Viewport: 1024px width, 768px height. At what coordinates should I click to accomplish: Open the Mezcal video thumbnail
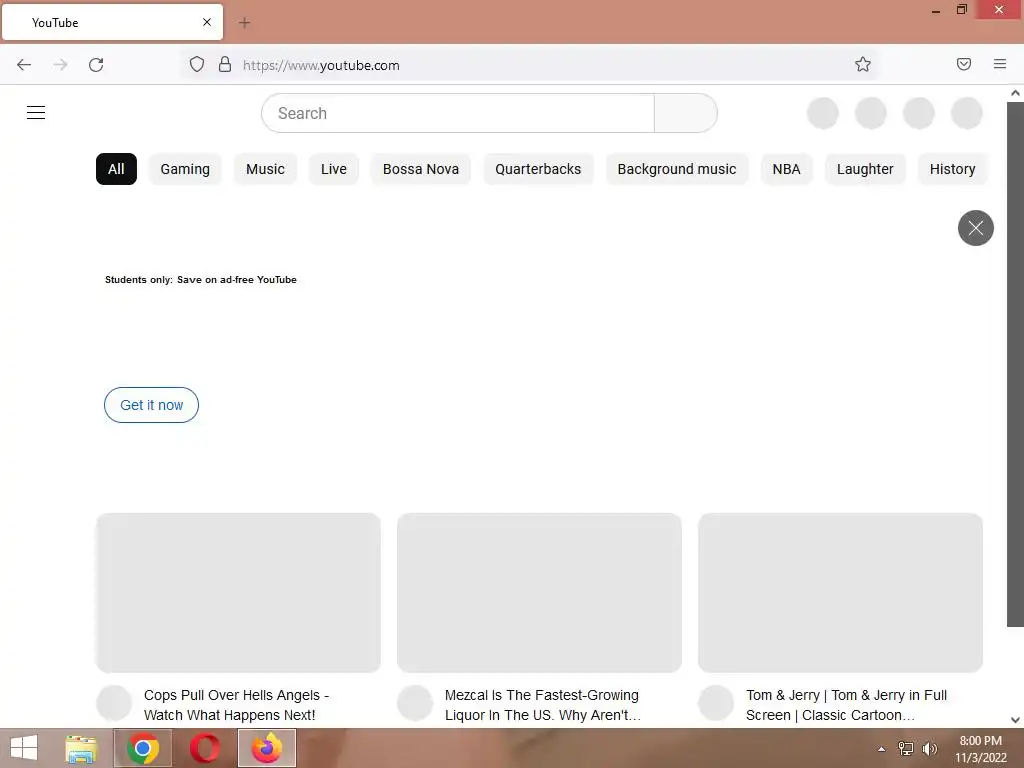coord(539,592)
